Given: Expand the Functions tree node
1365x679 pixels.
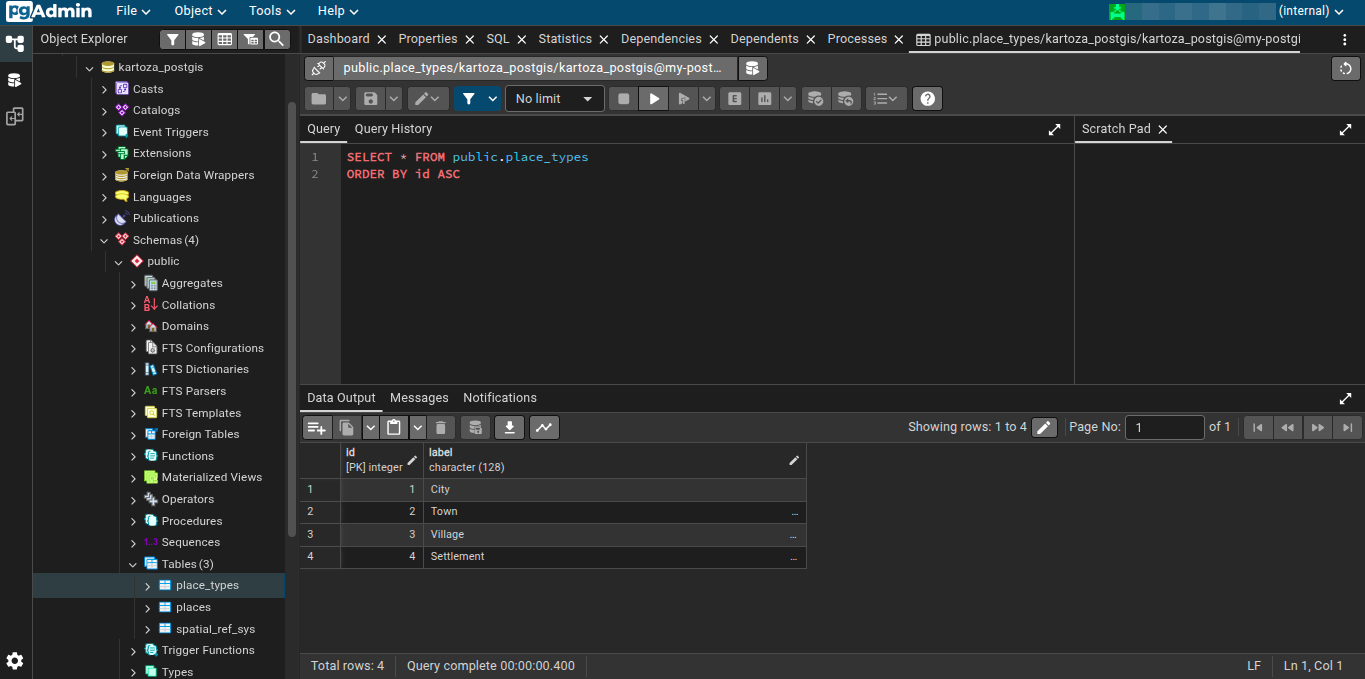Looking at the screenshot, I should pos(133,456).
